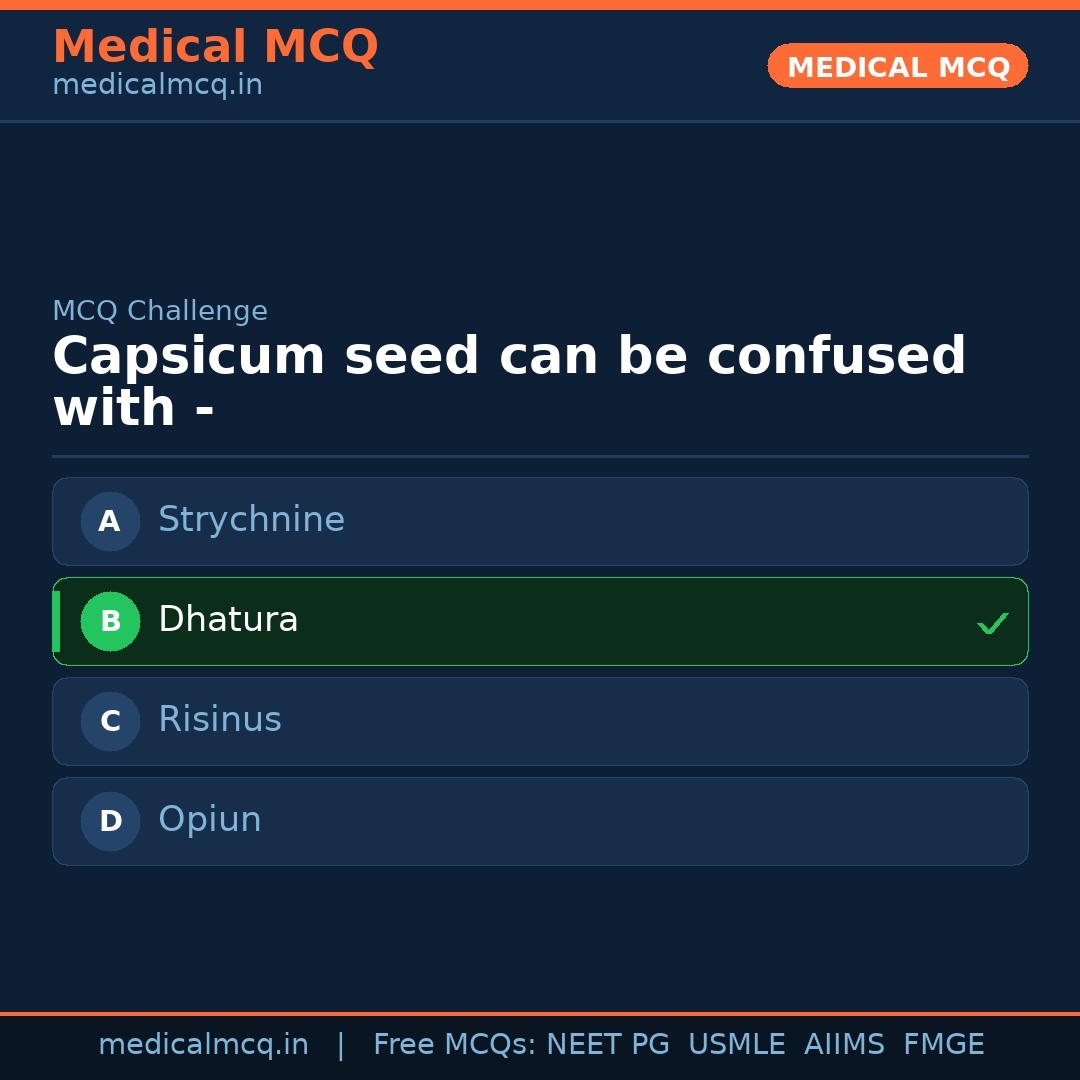Screen dimensions: 1080x1080
Task: Choose the Dhatura answer text
Action: [x=228, y=620]
